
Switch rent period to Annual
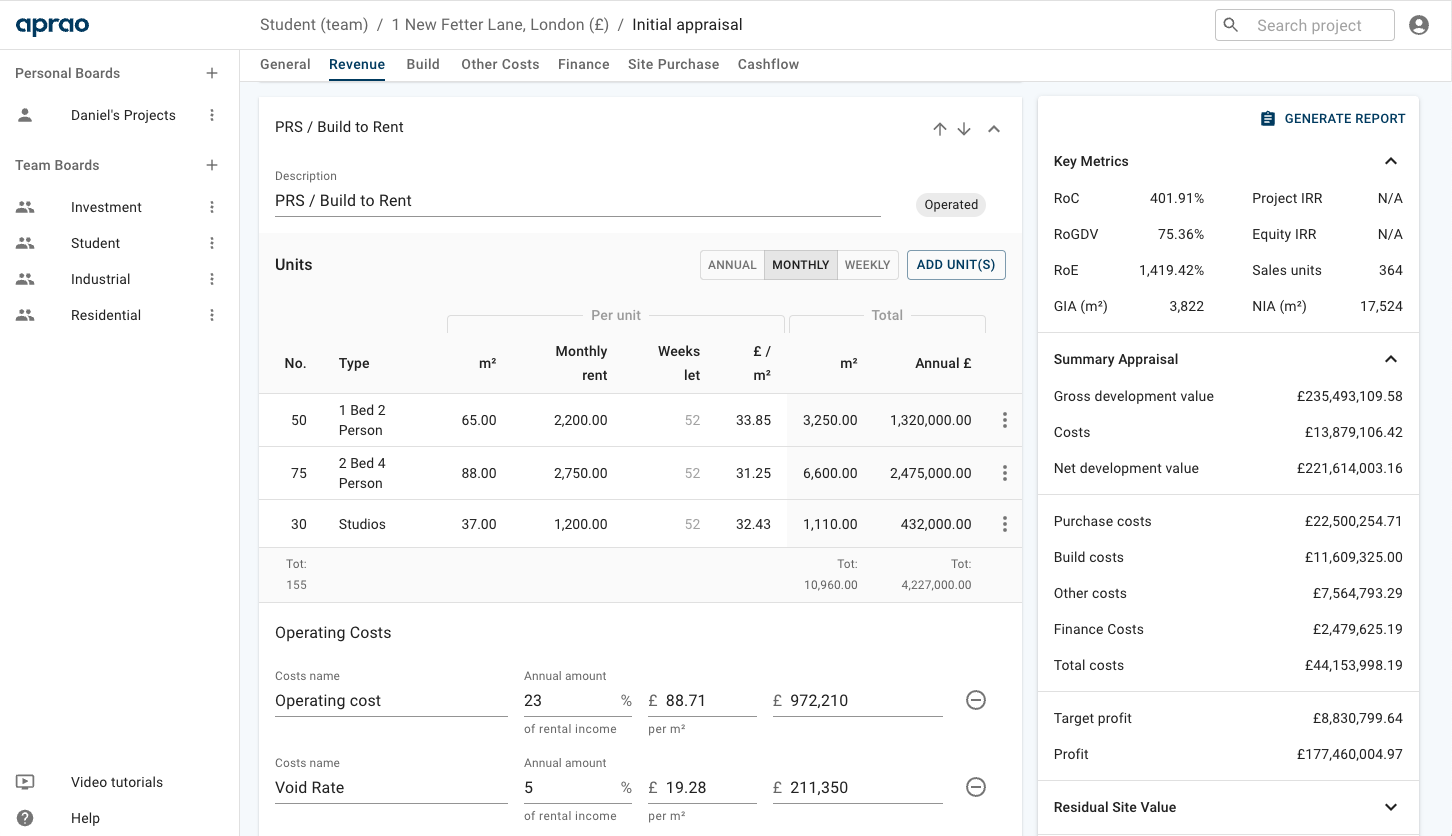click(732, 265)
